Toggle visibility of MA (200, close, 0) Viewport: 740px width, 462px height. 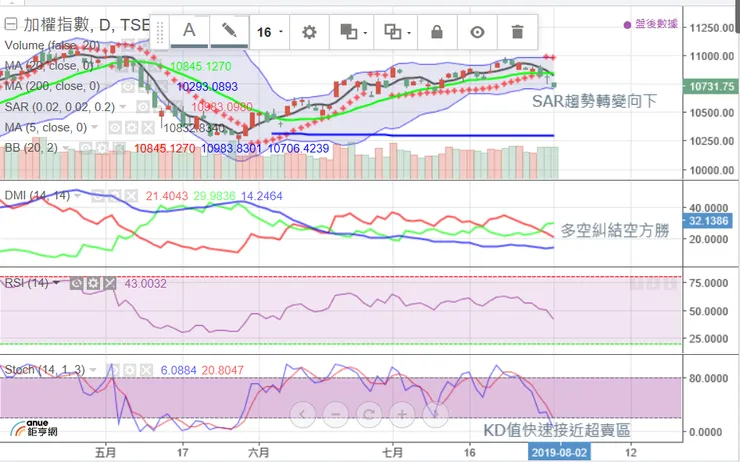click(128, 86)
